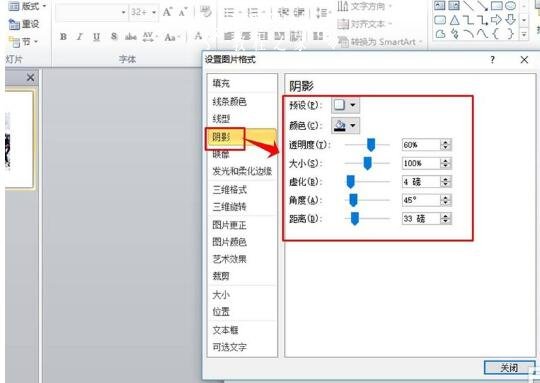Select 阴影 category in the dialog

[242, 137]
